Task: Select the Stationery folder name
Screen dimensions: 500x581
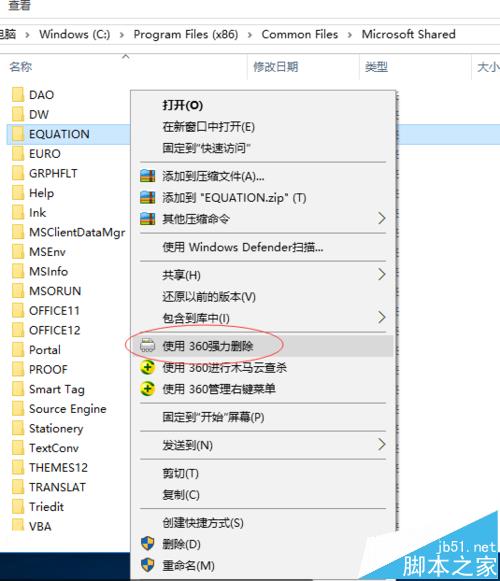Action: tap(56, 429)
